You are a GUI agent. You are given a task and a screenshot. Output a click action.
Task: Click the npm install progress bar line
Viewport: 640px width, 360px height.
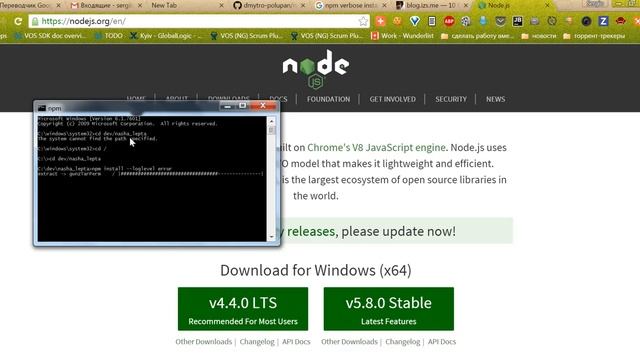pos(151,174)
